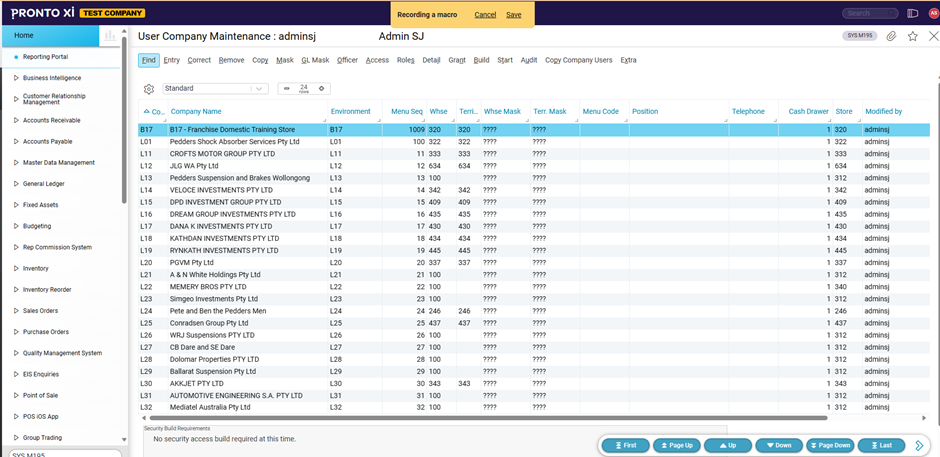The width and height of the screenshot is (940, 457).
Task: Click the Page Up button
Action: [677, 446]
